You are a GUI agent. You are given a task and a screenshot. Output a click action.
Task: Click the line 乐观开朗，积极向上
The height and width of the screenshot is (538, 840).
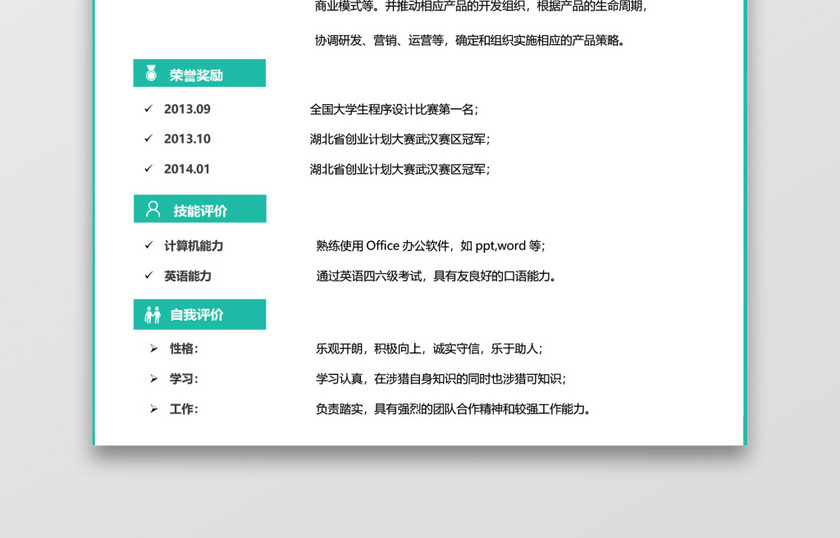point(429,349)
